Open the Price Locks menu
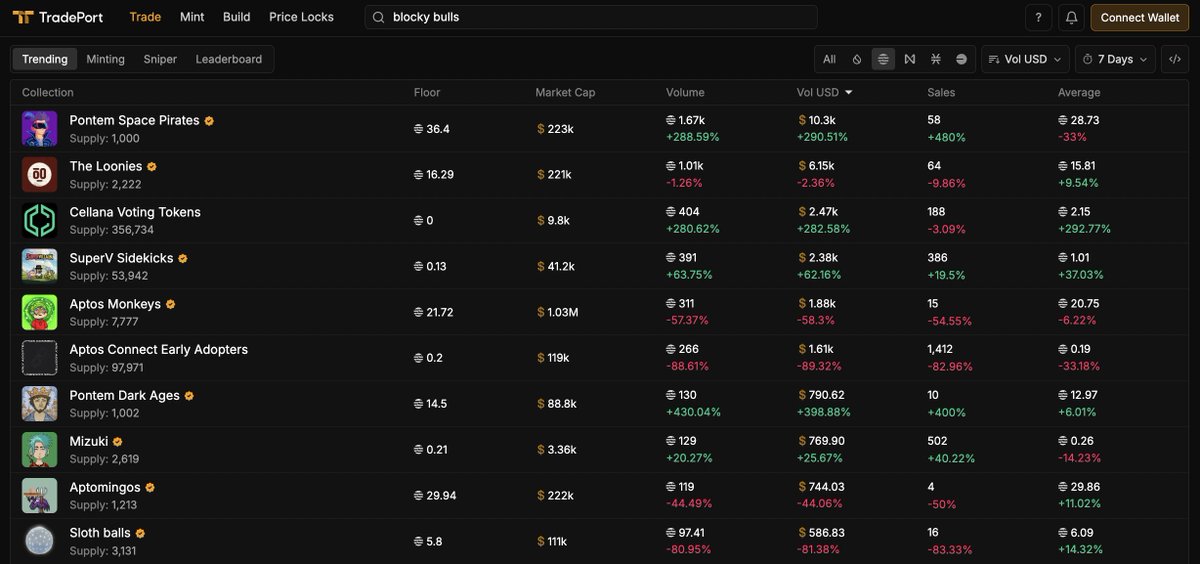 pyautogui.click(x=301, y=17)
